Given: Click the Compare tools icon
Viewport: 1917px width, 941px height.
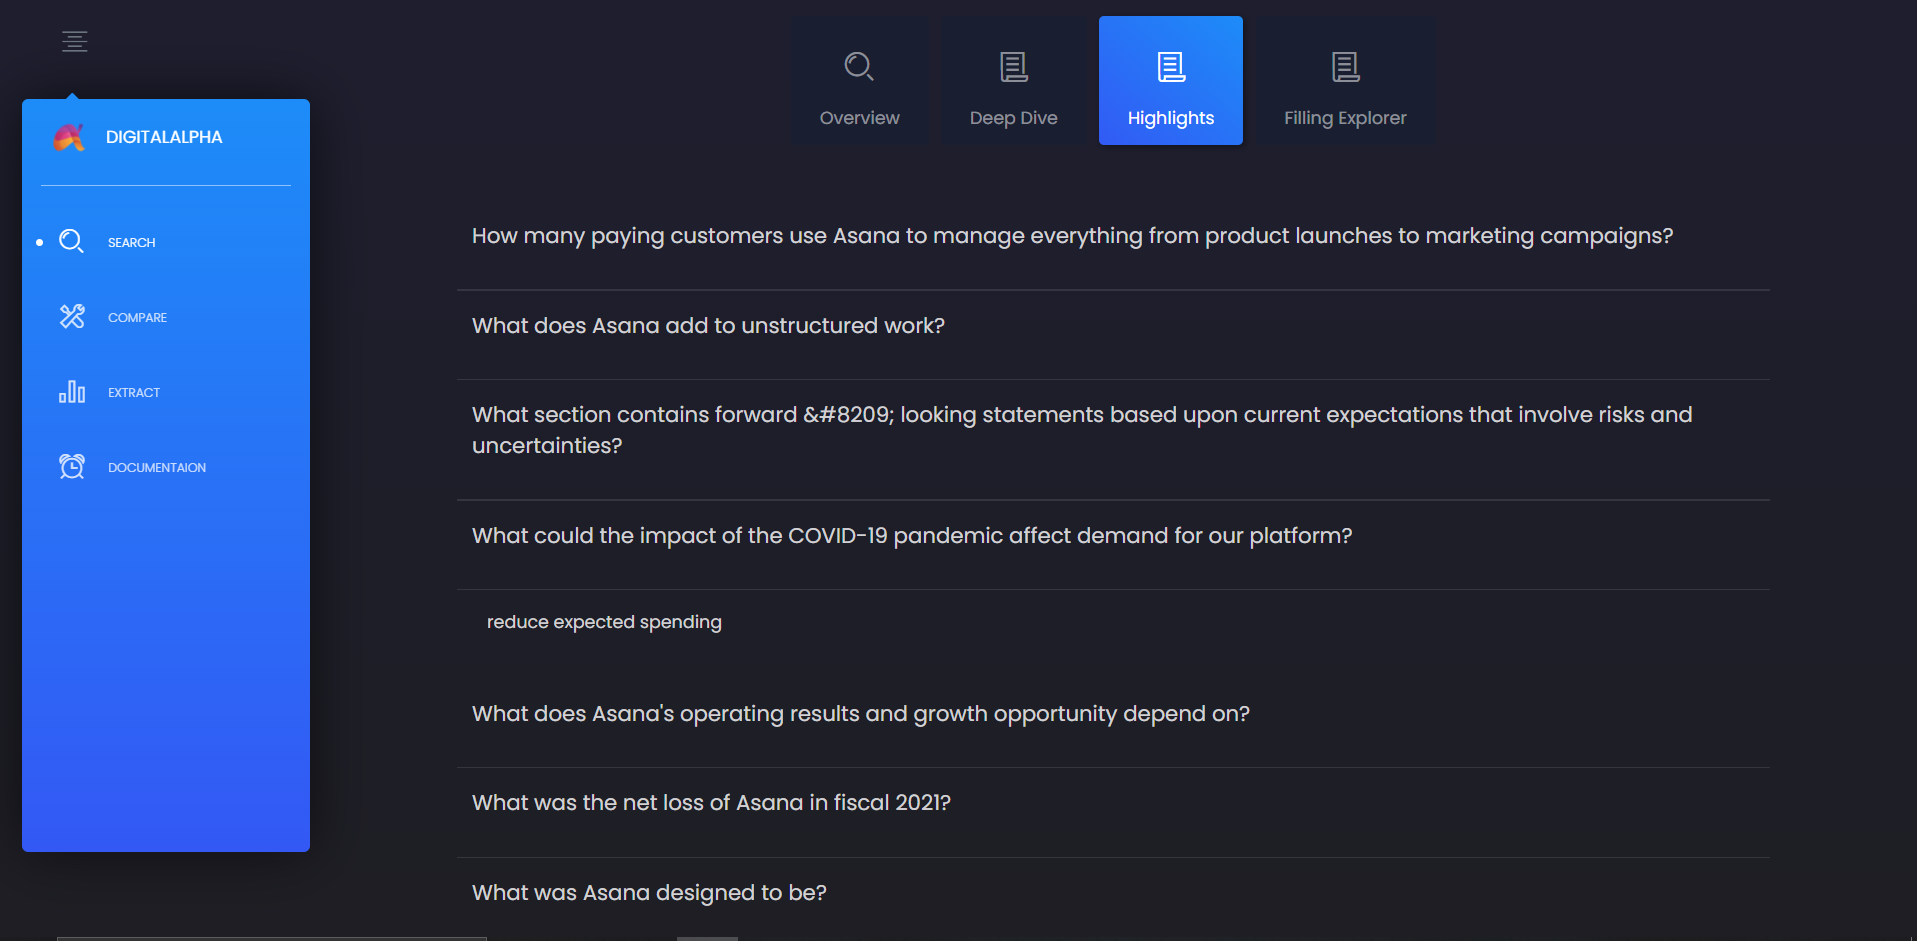Looking at the screenshot, I should click(x=72, y=316).
